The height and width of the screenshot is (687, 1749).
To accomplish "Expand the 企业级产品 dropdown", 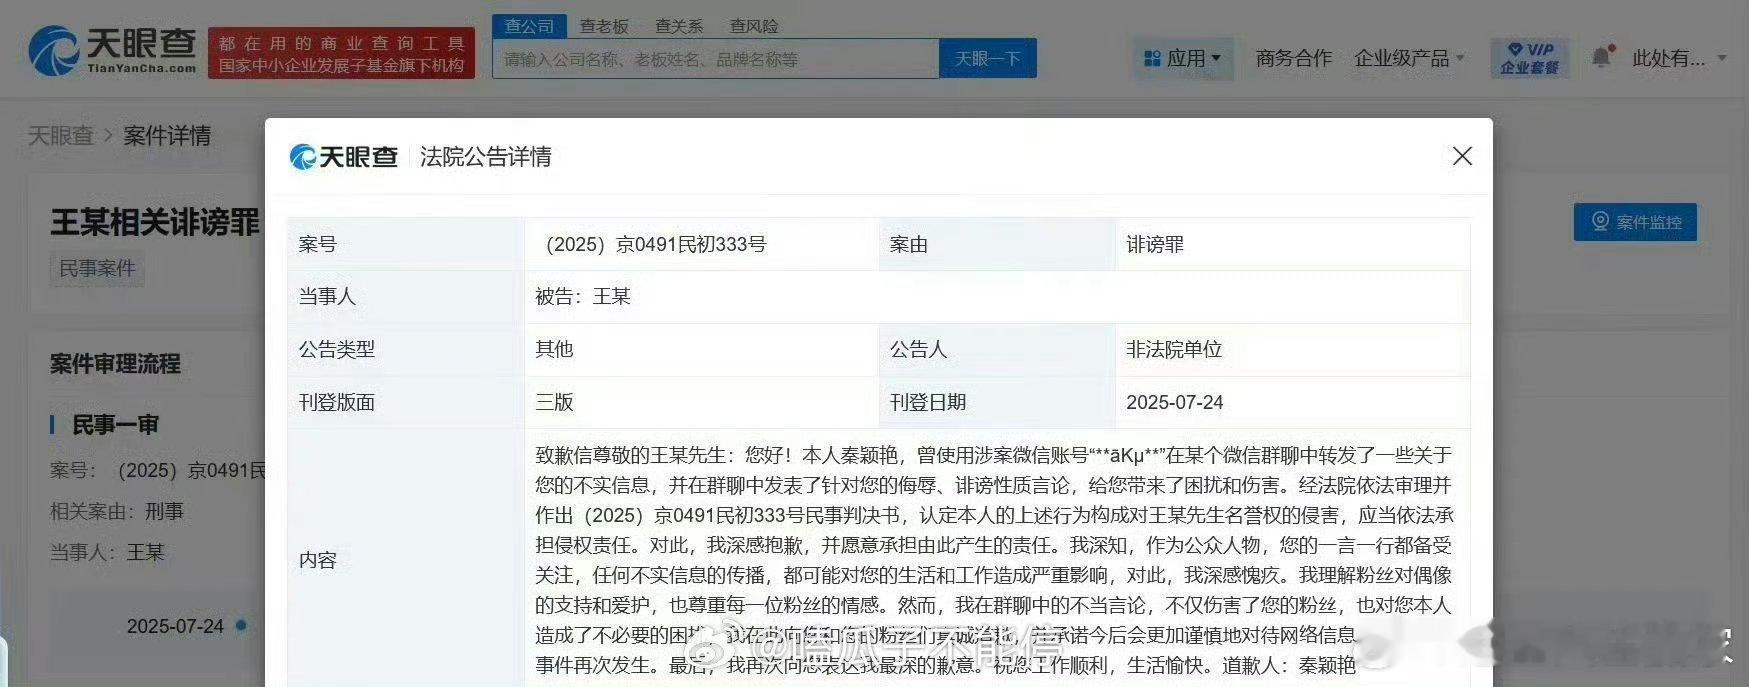I will (1408, 59).
